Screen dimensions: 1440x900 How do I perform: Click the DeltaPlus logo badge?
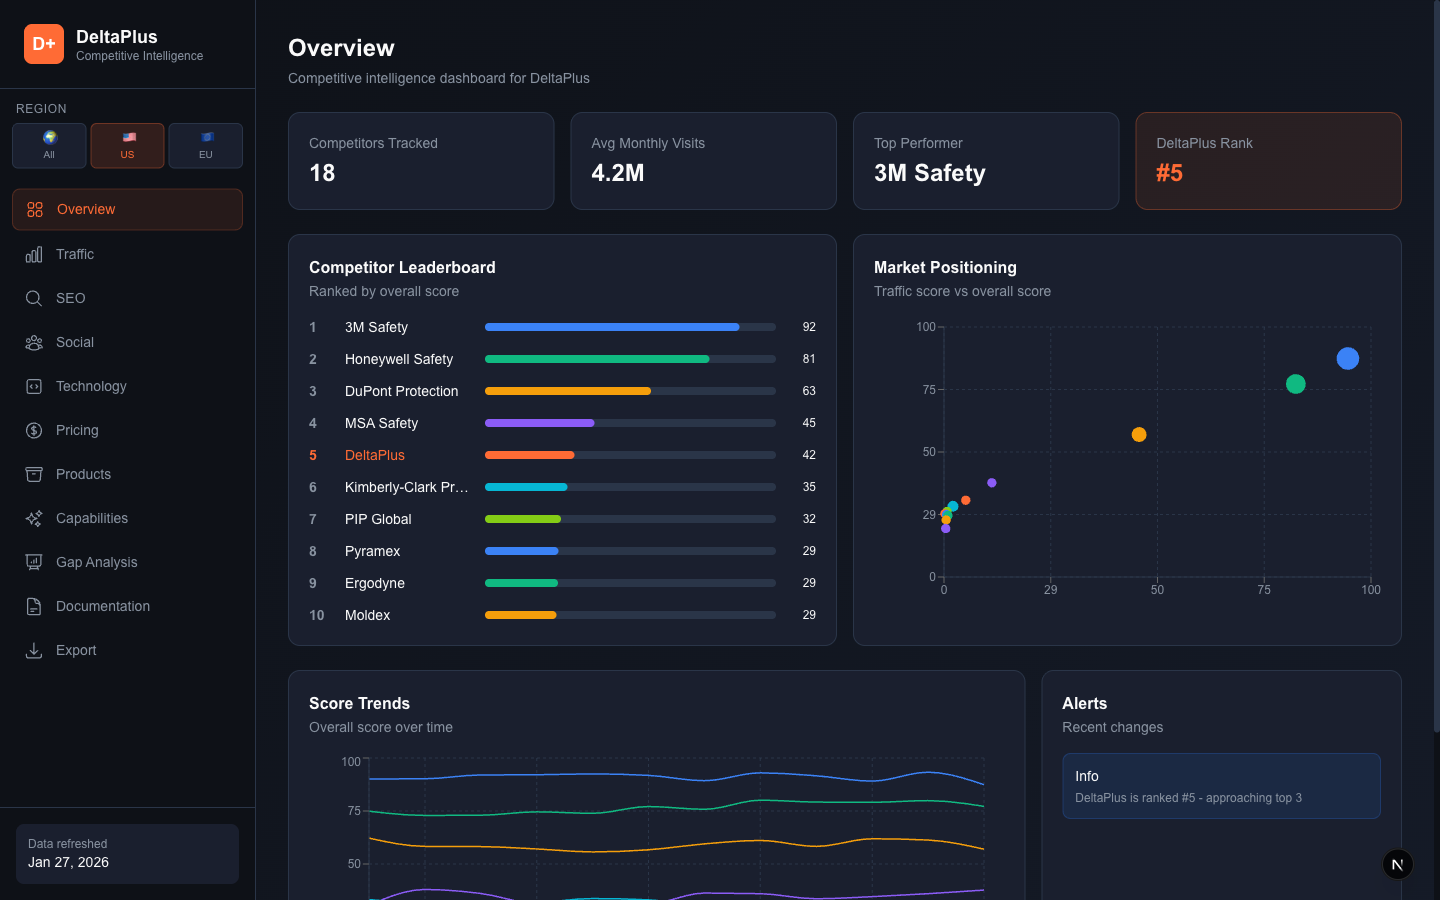44,43
